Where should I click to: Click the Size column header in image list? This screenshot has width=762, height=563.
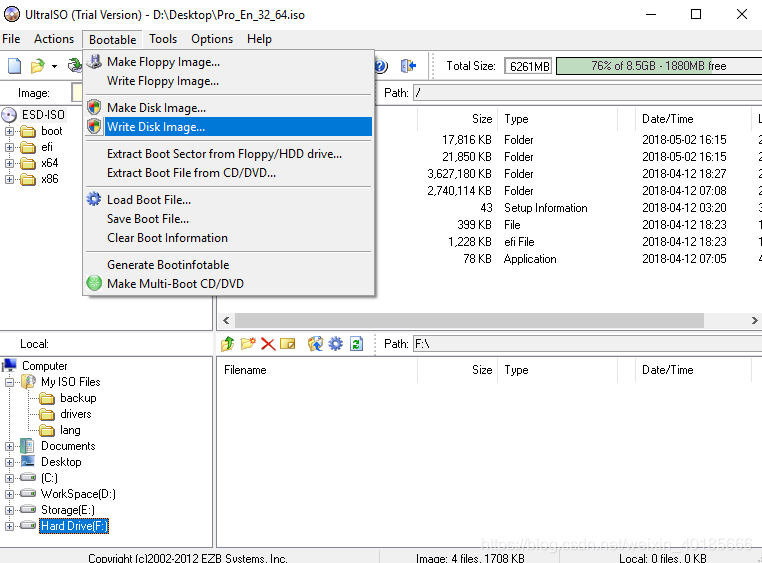click(457, 119)
